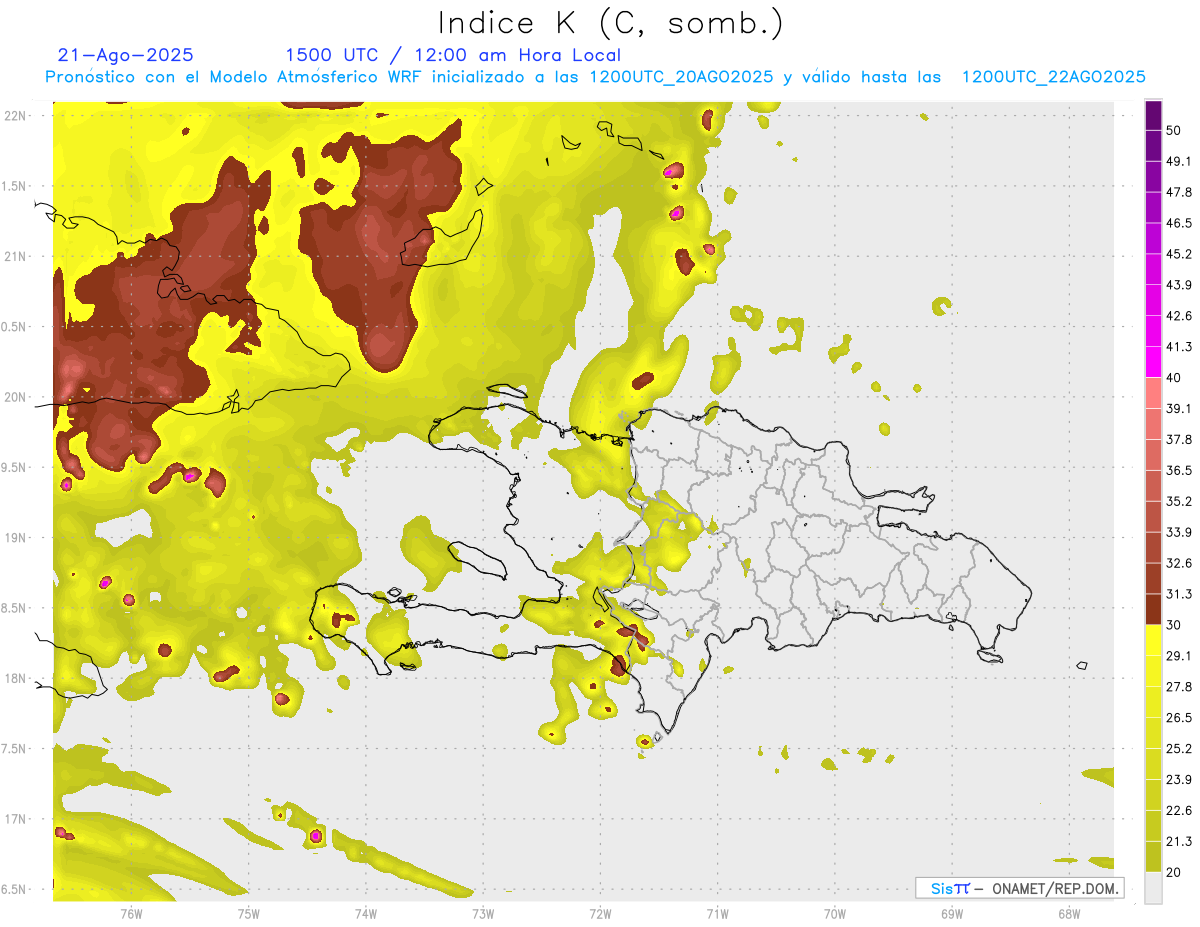Click the 'ONAMET/REP.DOM.' credit label
Viewport: 1200px width, 927px height.
tap(1054, 888)
